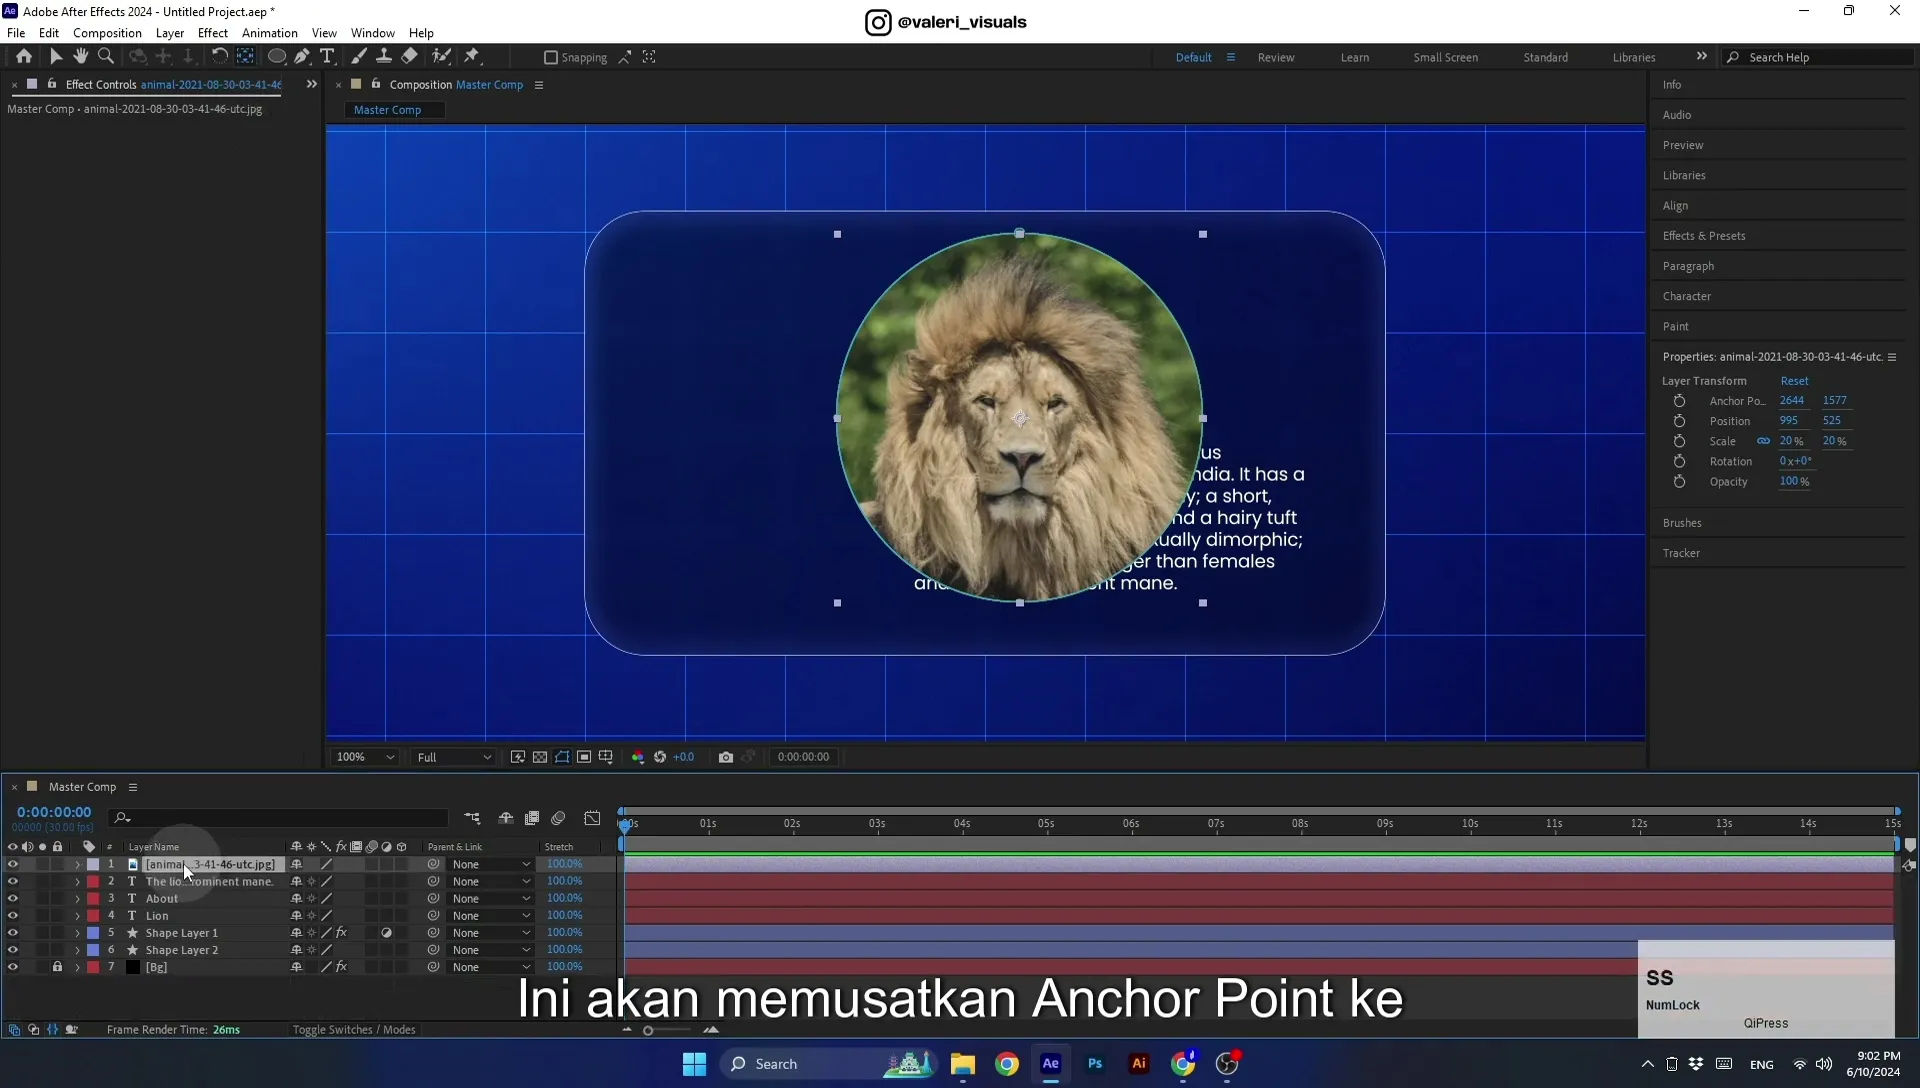Click the Region of Interest icon
The width and height of the screenshot is (1920, 1088).
pyautogui.click(x=584, y=757)
